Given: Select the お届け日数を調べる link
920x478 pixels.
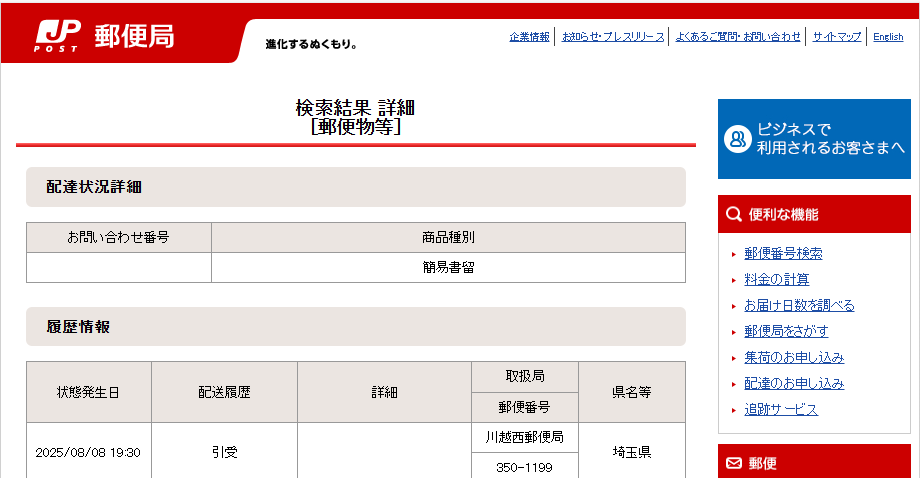Looking at the screenshot, I should [x=799, y=306].
